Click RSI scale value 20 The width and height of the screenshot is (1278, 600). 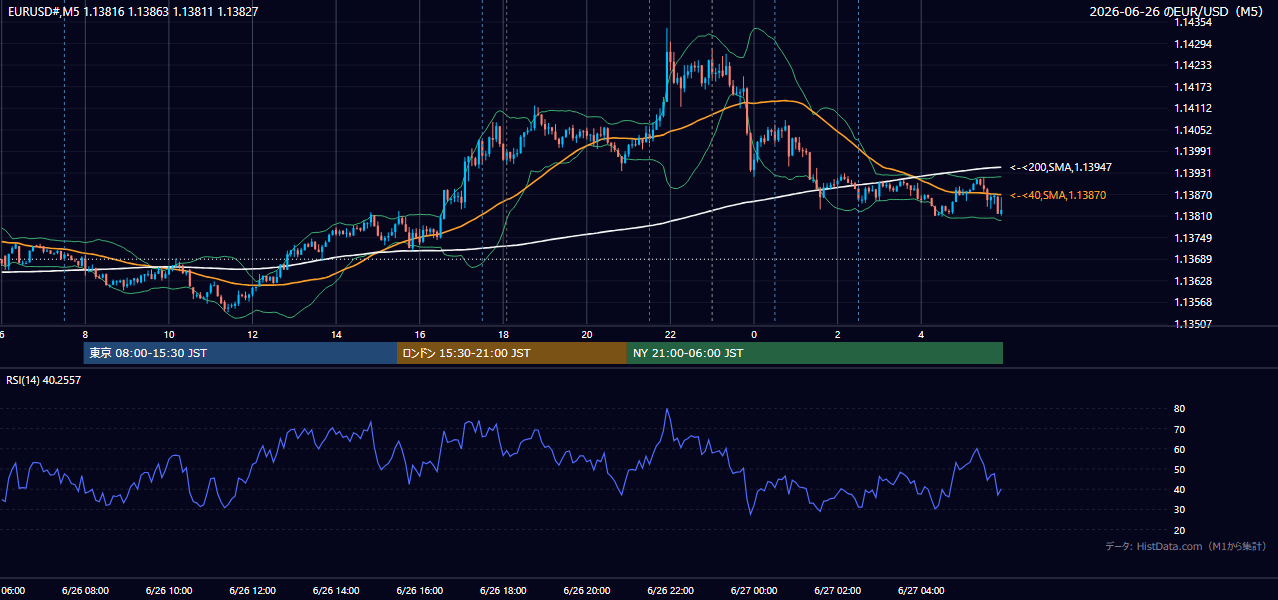pos(1179,530)
